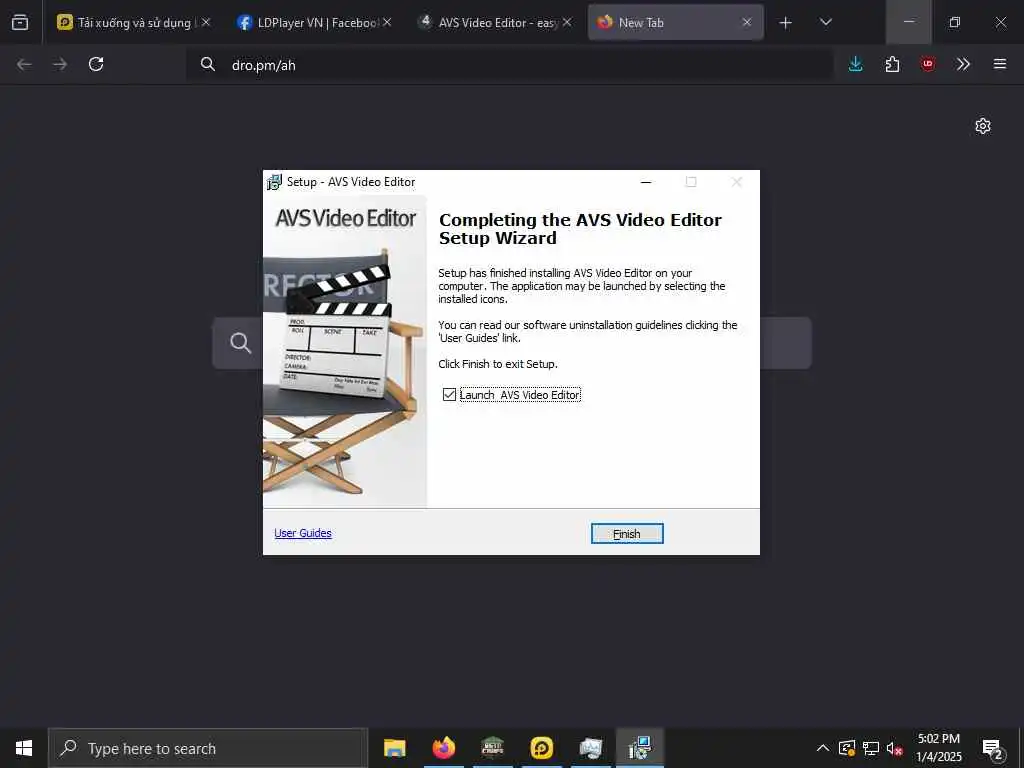The height and width of the screenshot is (768, 1024).
Task: Open the browser Downloads panel
Action: (x=856, y=64)
